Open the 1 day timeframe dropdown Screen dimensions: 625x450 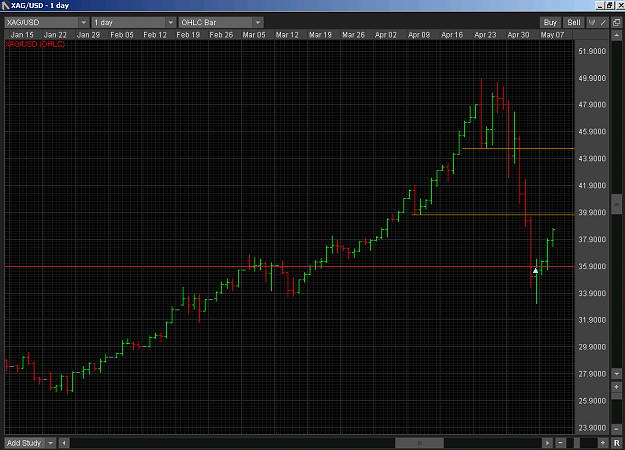click(170, 22)
